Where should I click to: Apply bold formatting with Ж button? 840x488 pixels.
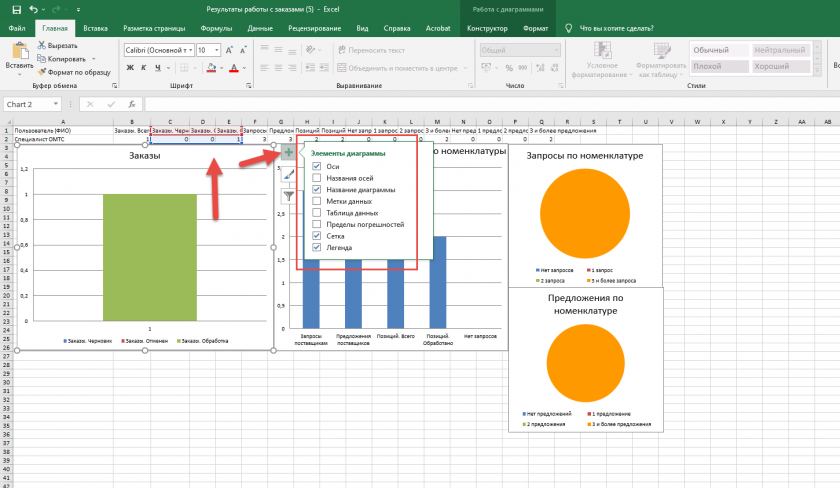130,68
